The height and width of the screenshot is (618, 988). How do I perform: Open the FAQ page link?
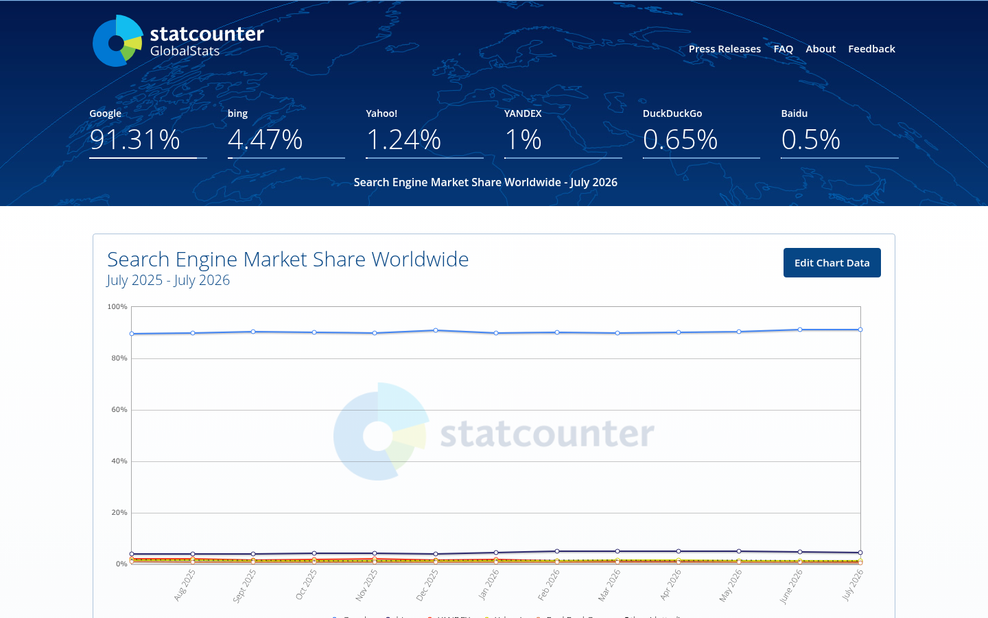point(783,49)
